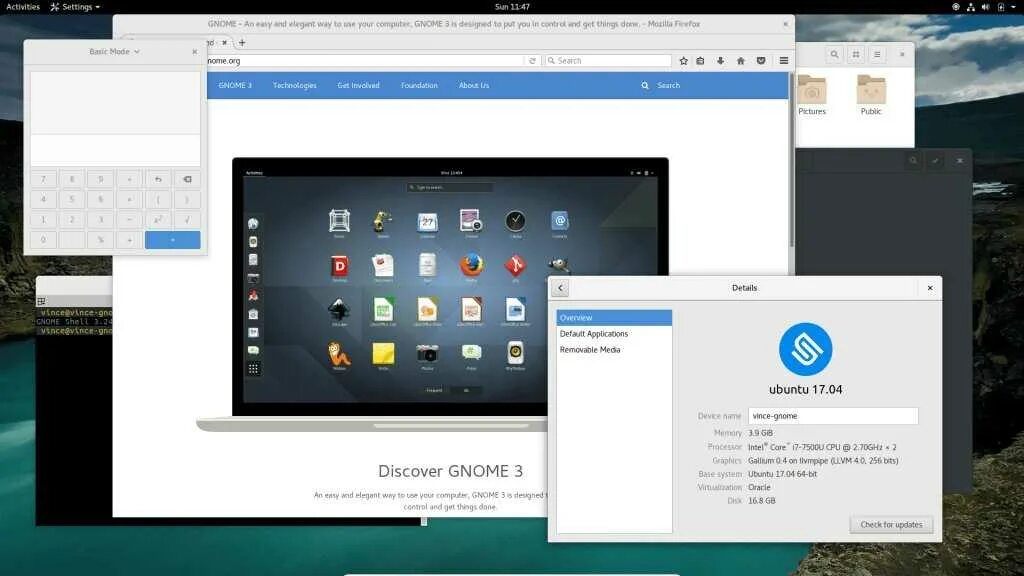Open the Pictures folder in Files
Image resolution: width=1024 pixels, height=576 pixels.
click(x=812, y=95)
